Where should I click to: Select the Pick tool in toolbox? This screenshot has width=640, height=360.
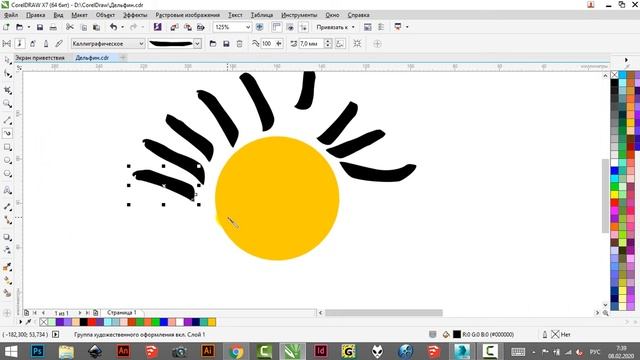point(7,60)
